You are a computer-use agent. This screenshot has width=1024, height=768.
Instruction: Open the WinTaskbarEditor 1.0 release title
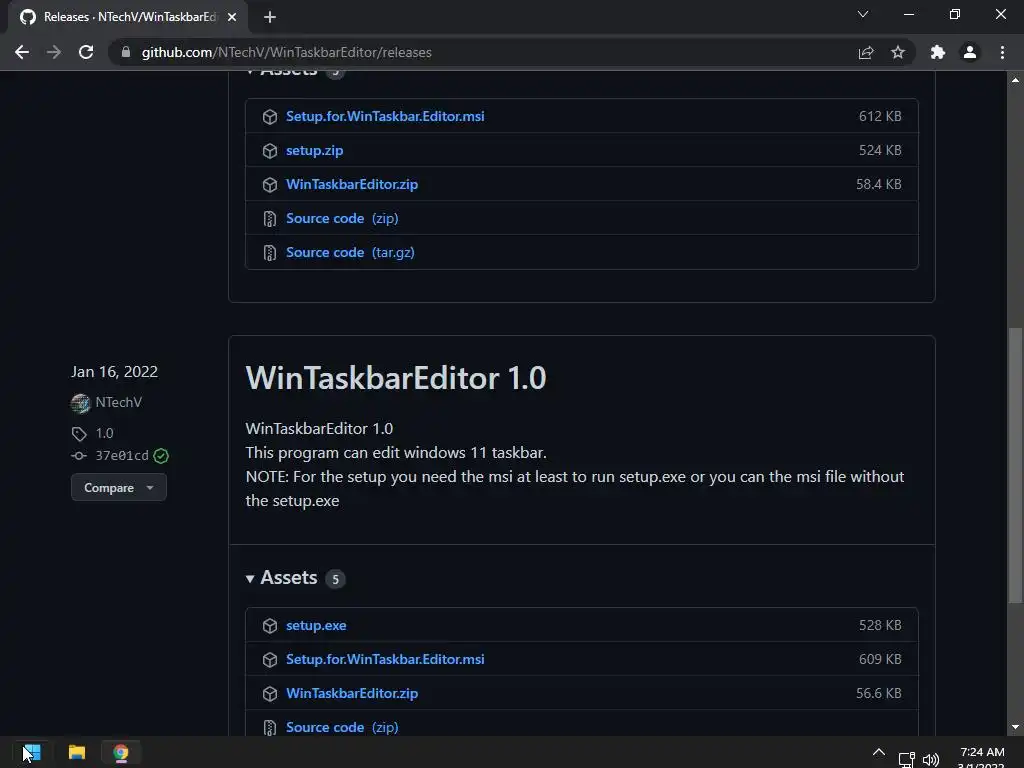[x=396, y=378]
